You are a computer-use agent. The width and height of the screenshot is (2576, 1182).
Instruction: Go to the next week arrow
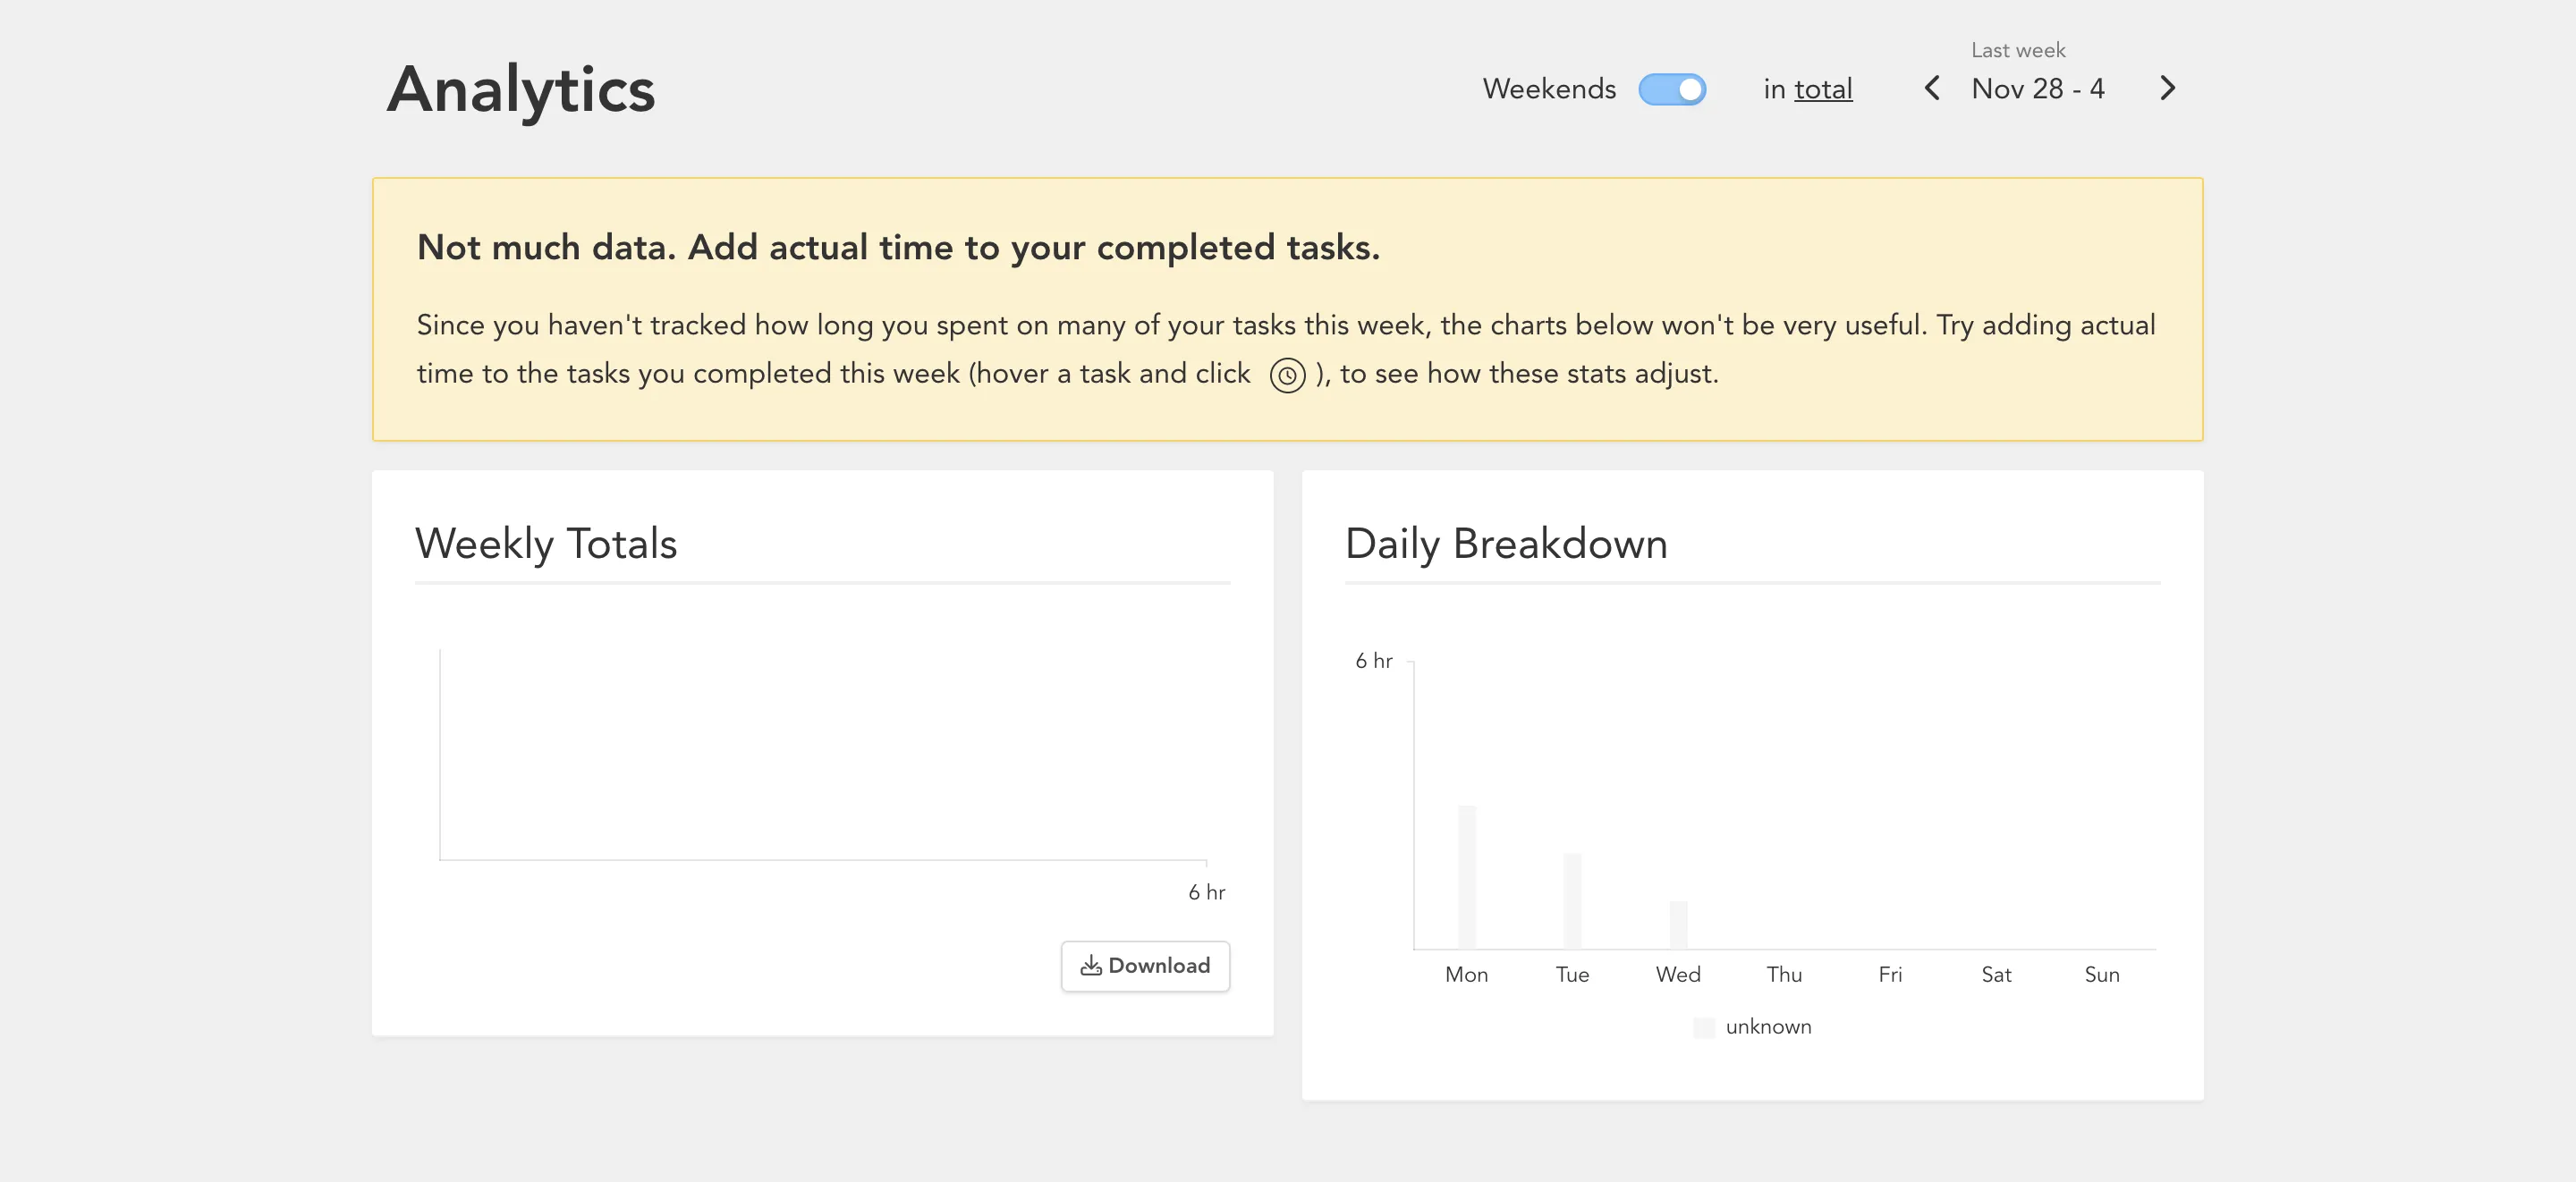pyautogui.click(x=2167, y=88)
